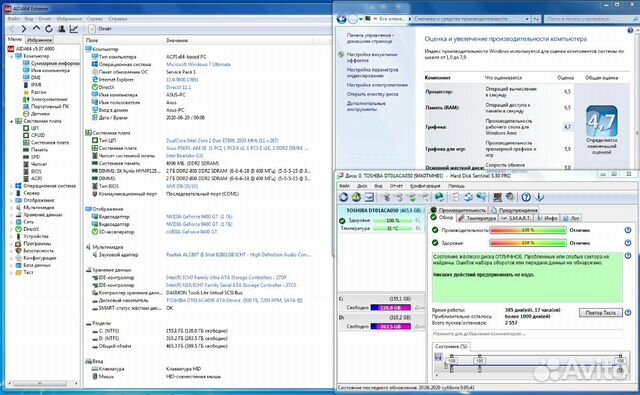Expand the Тест tree node
640x395 pixels.
pyautogui.click(x=11, y=273)
